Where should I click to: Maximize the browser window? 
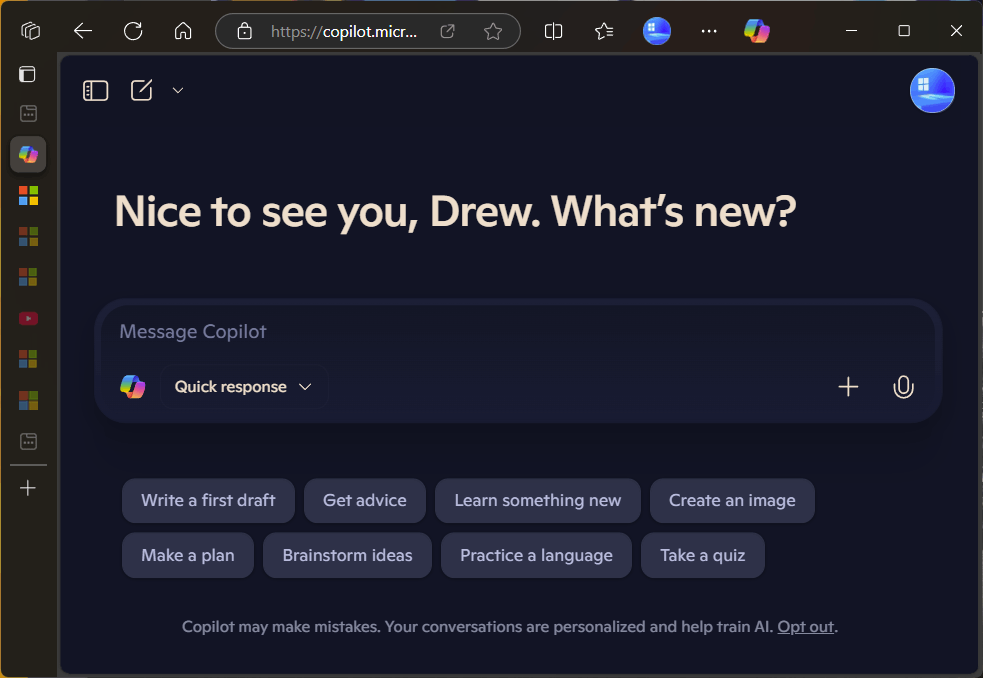tap(904, 31)
